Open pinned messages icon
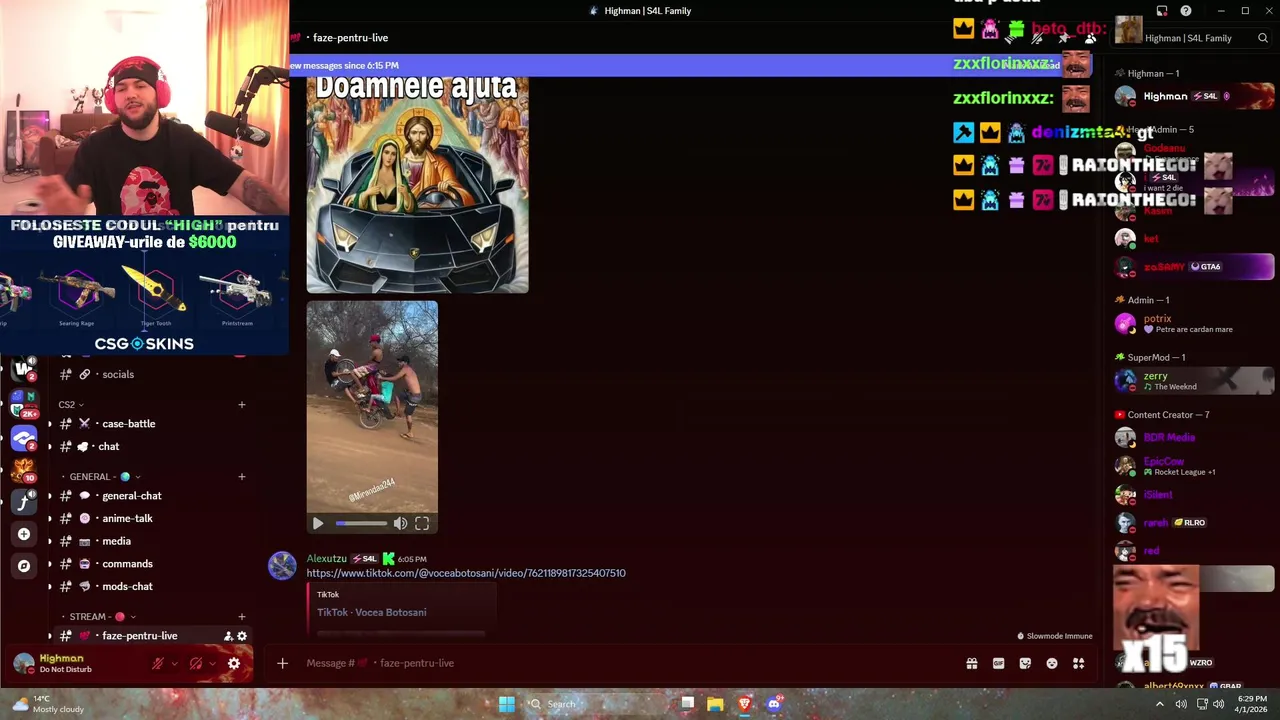The image size is (1280, 720). point(1063,38)
